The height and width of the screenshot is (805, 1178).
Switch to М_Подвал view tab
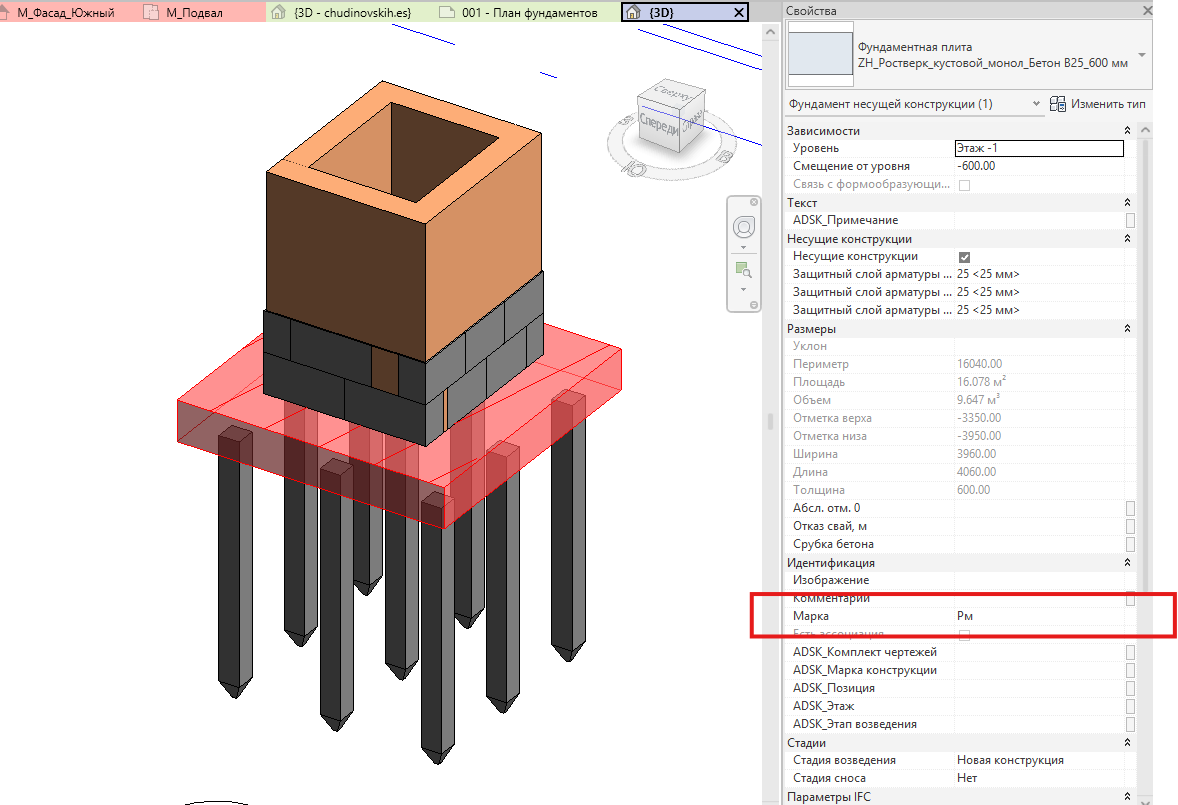(193, 12)
